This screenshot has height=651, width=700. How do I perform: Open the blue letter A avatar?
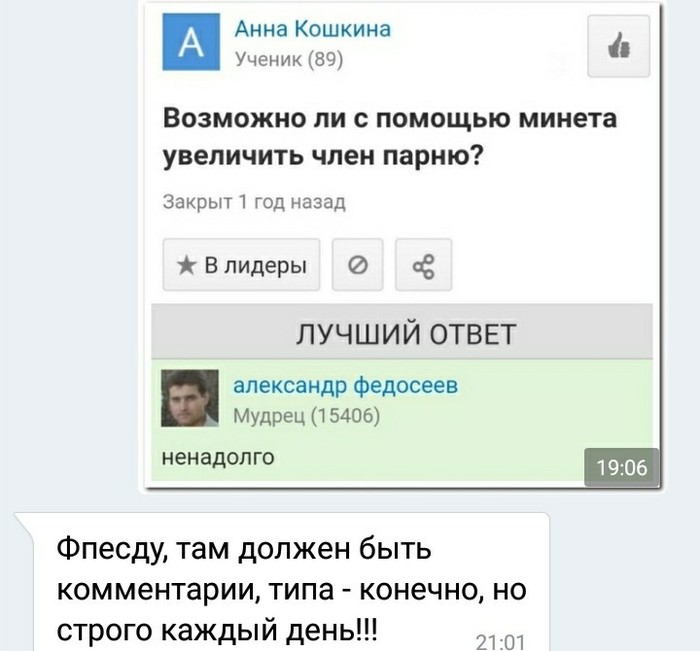191,42
